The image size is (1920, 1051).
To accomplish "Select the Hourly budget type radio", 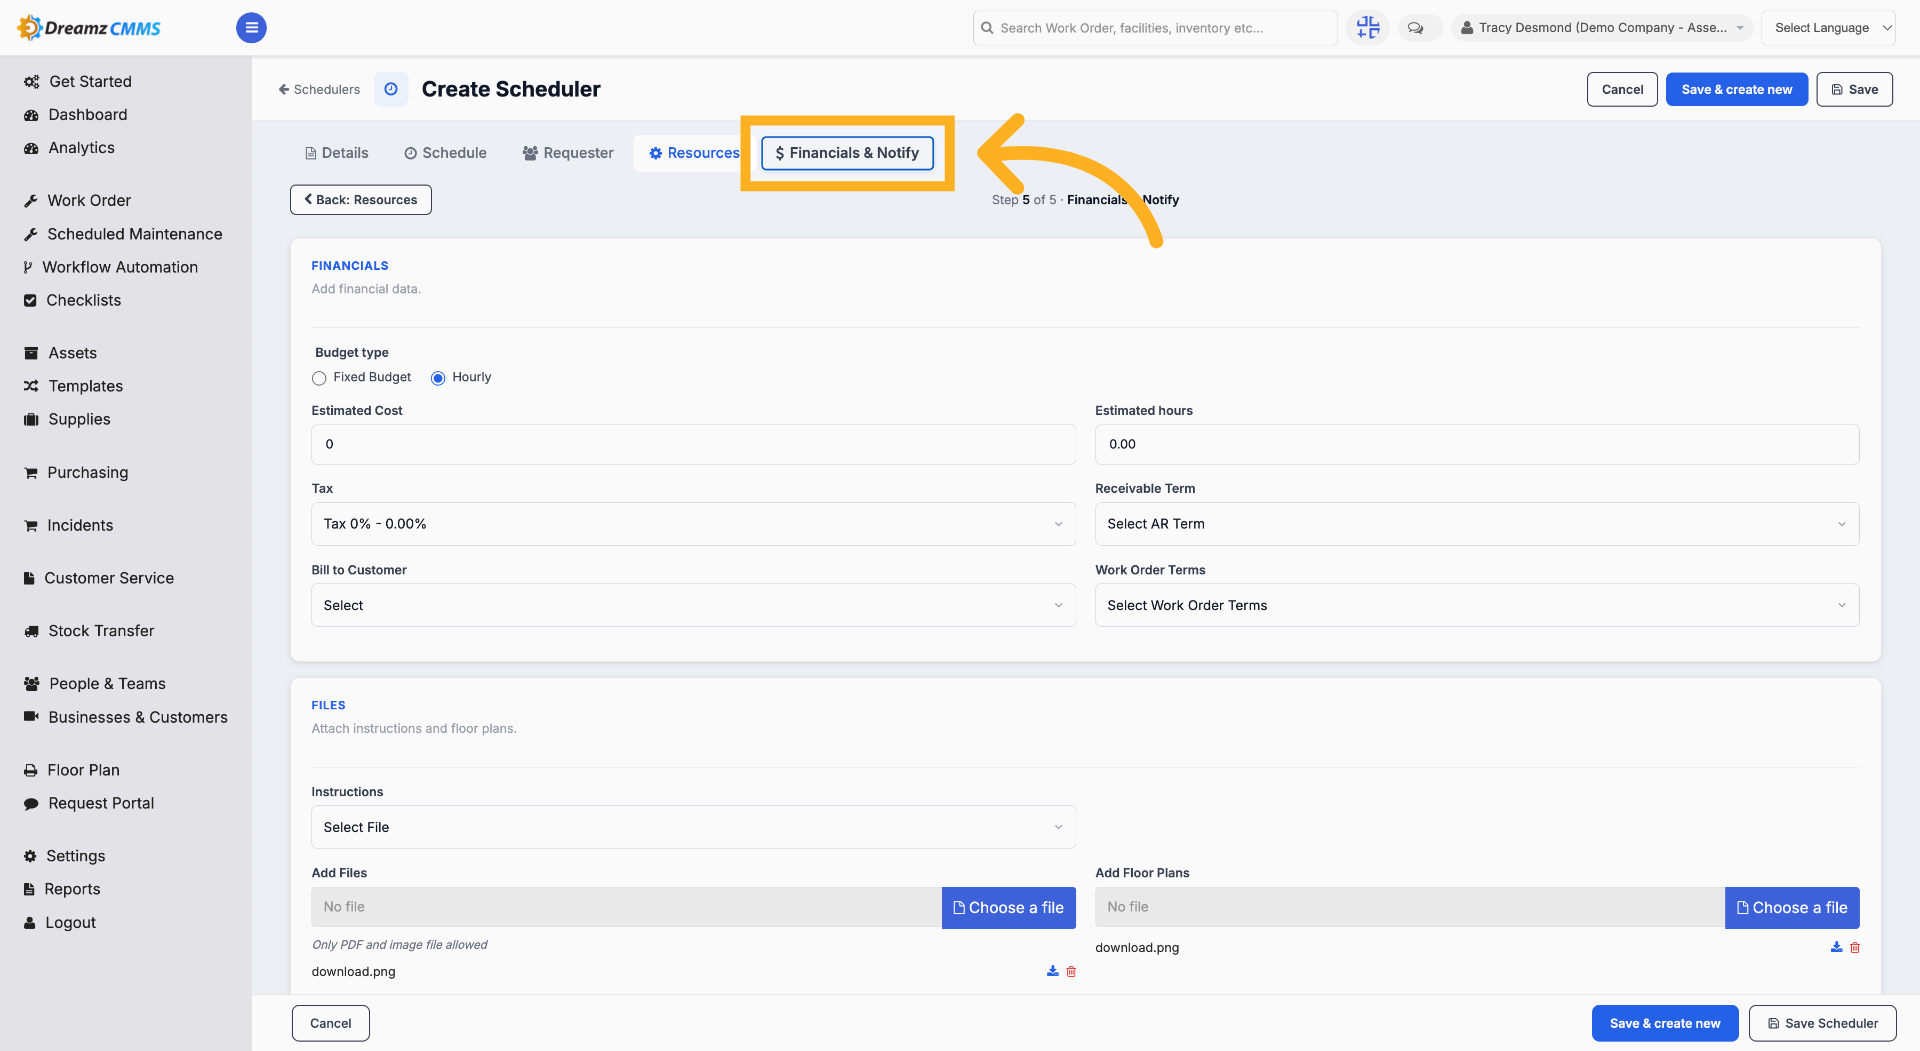I will click(438, 378).
